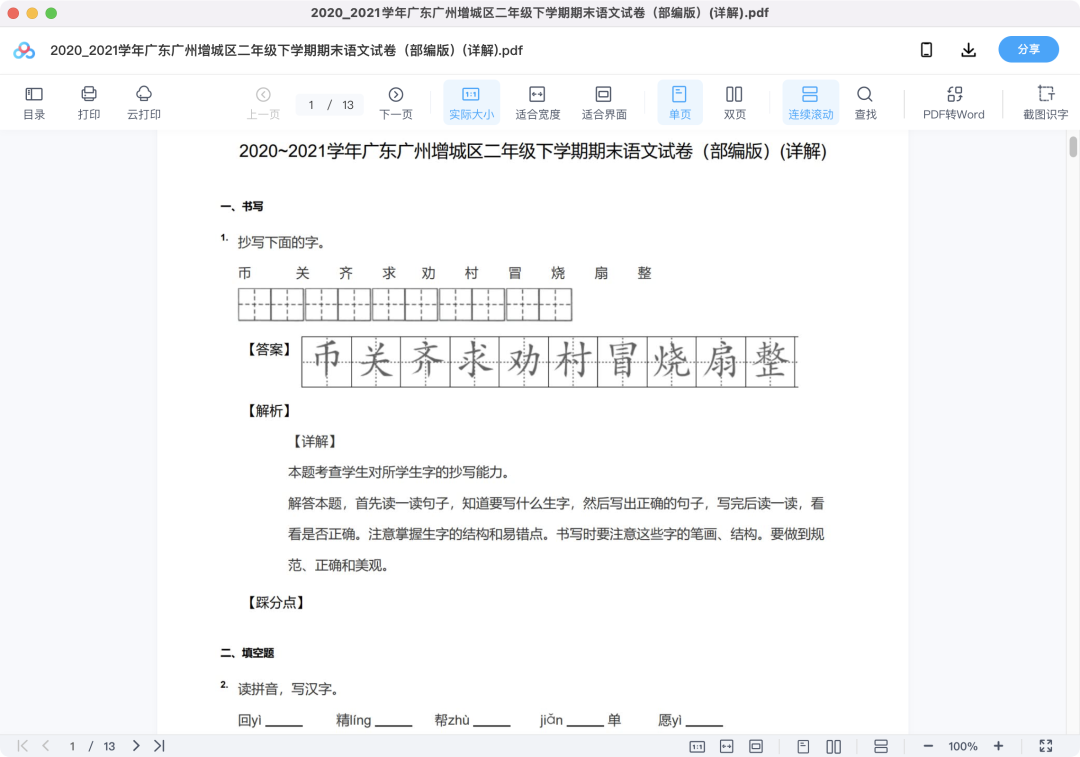The image size is (1080, 757).
Task: Click the 100% zoom level value
Action: [x=963, y=747]
